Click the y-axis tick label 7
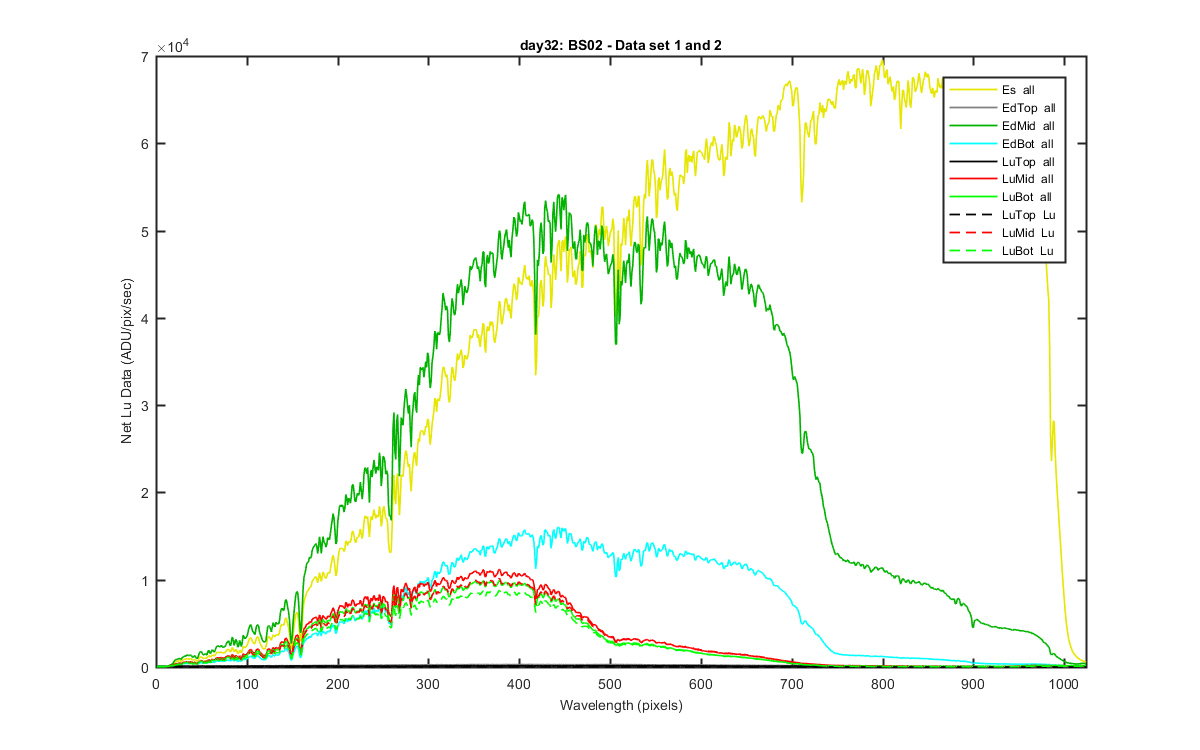The width and height of the screenshot is (1200, 750). [x=146, y=57]
